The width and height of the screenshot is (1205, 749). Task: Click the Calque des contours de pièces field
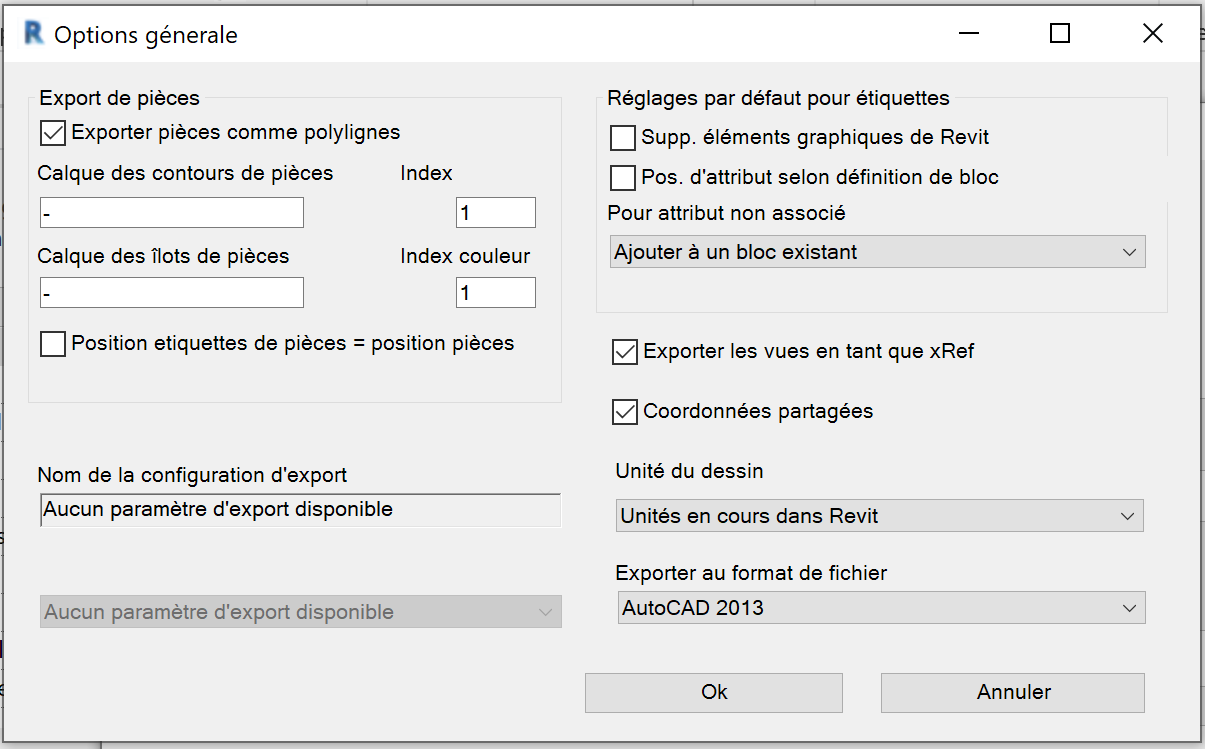coord(171,213)
